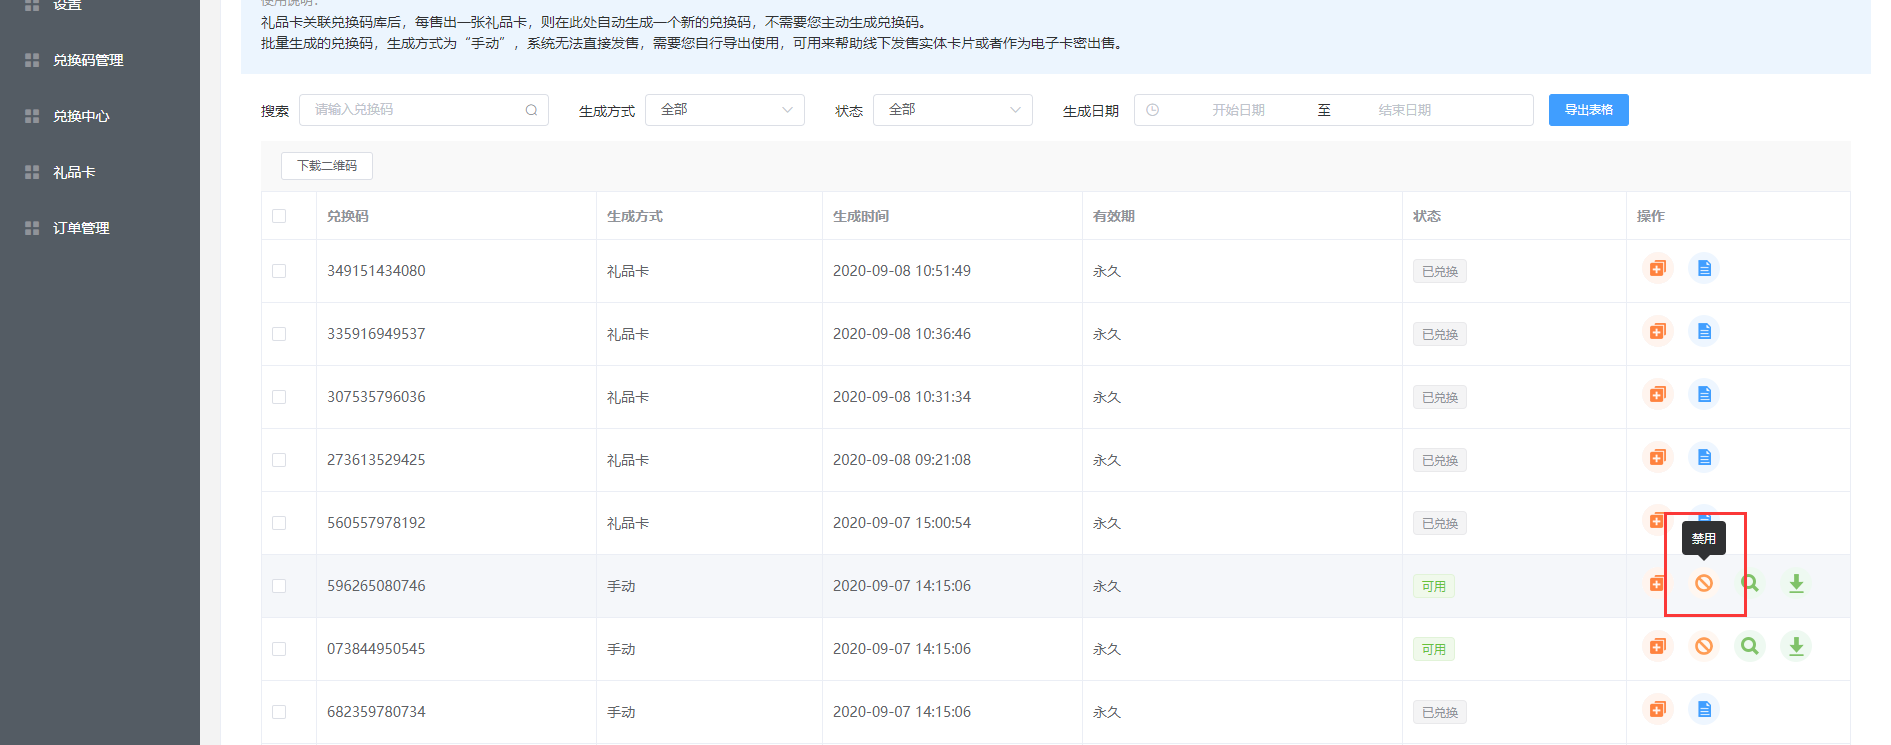Screen dimensions: 1891x745
Task: Click the 请输入兑换码 search input
Action: click(423, 110)
